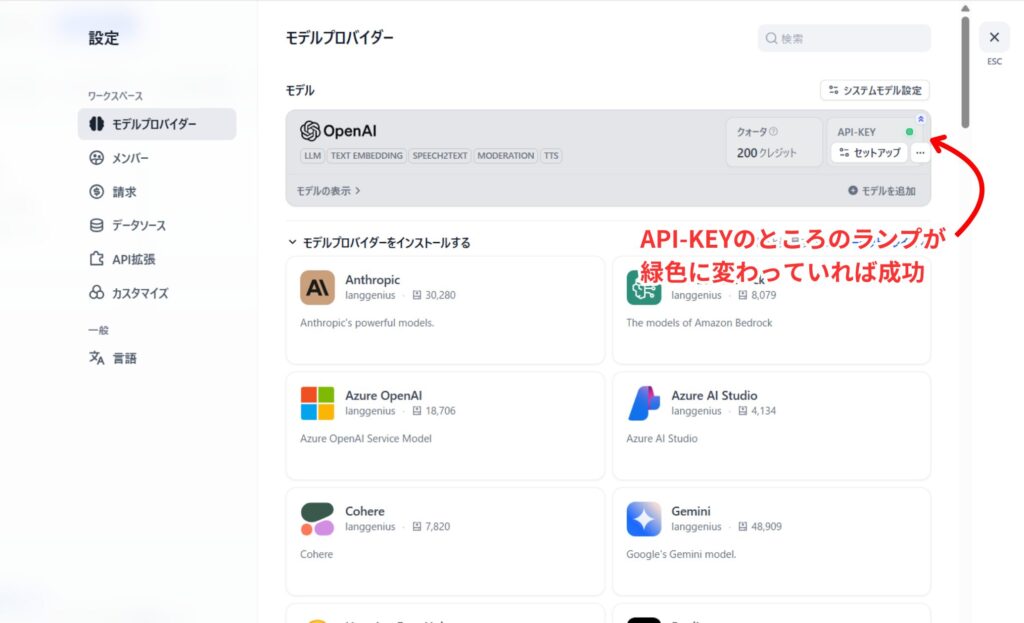Click the MODERATION tag
Screen dimensions: 1024x623
[505, 155]
